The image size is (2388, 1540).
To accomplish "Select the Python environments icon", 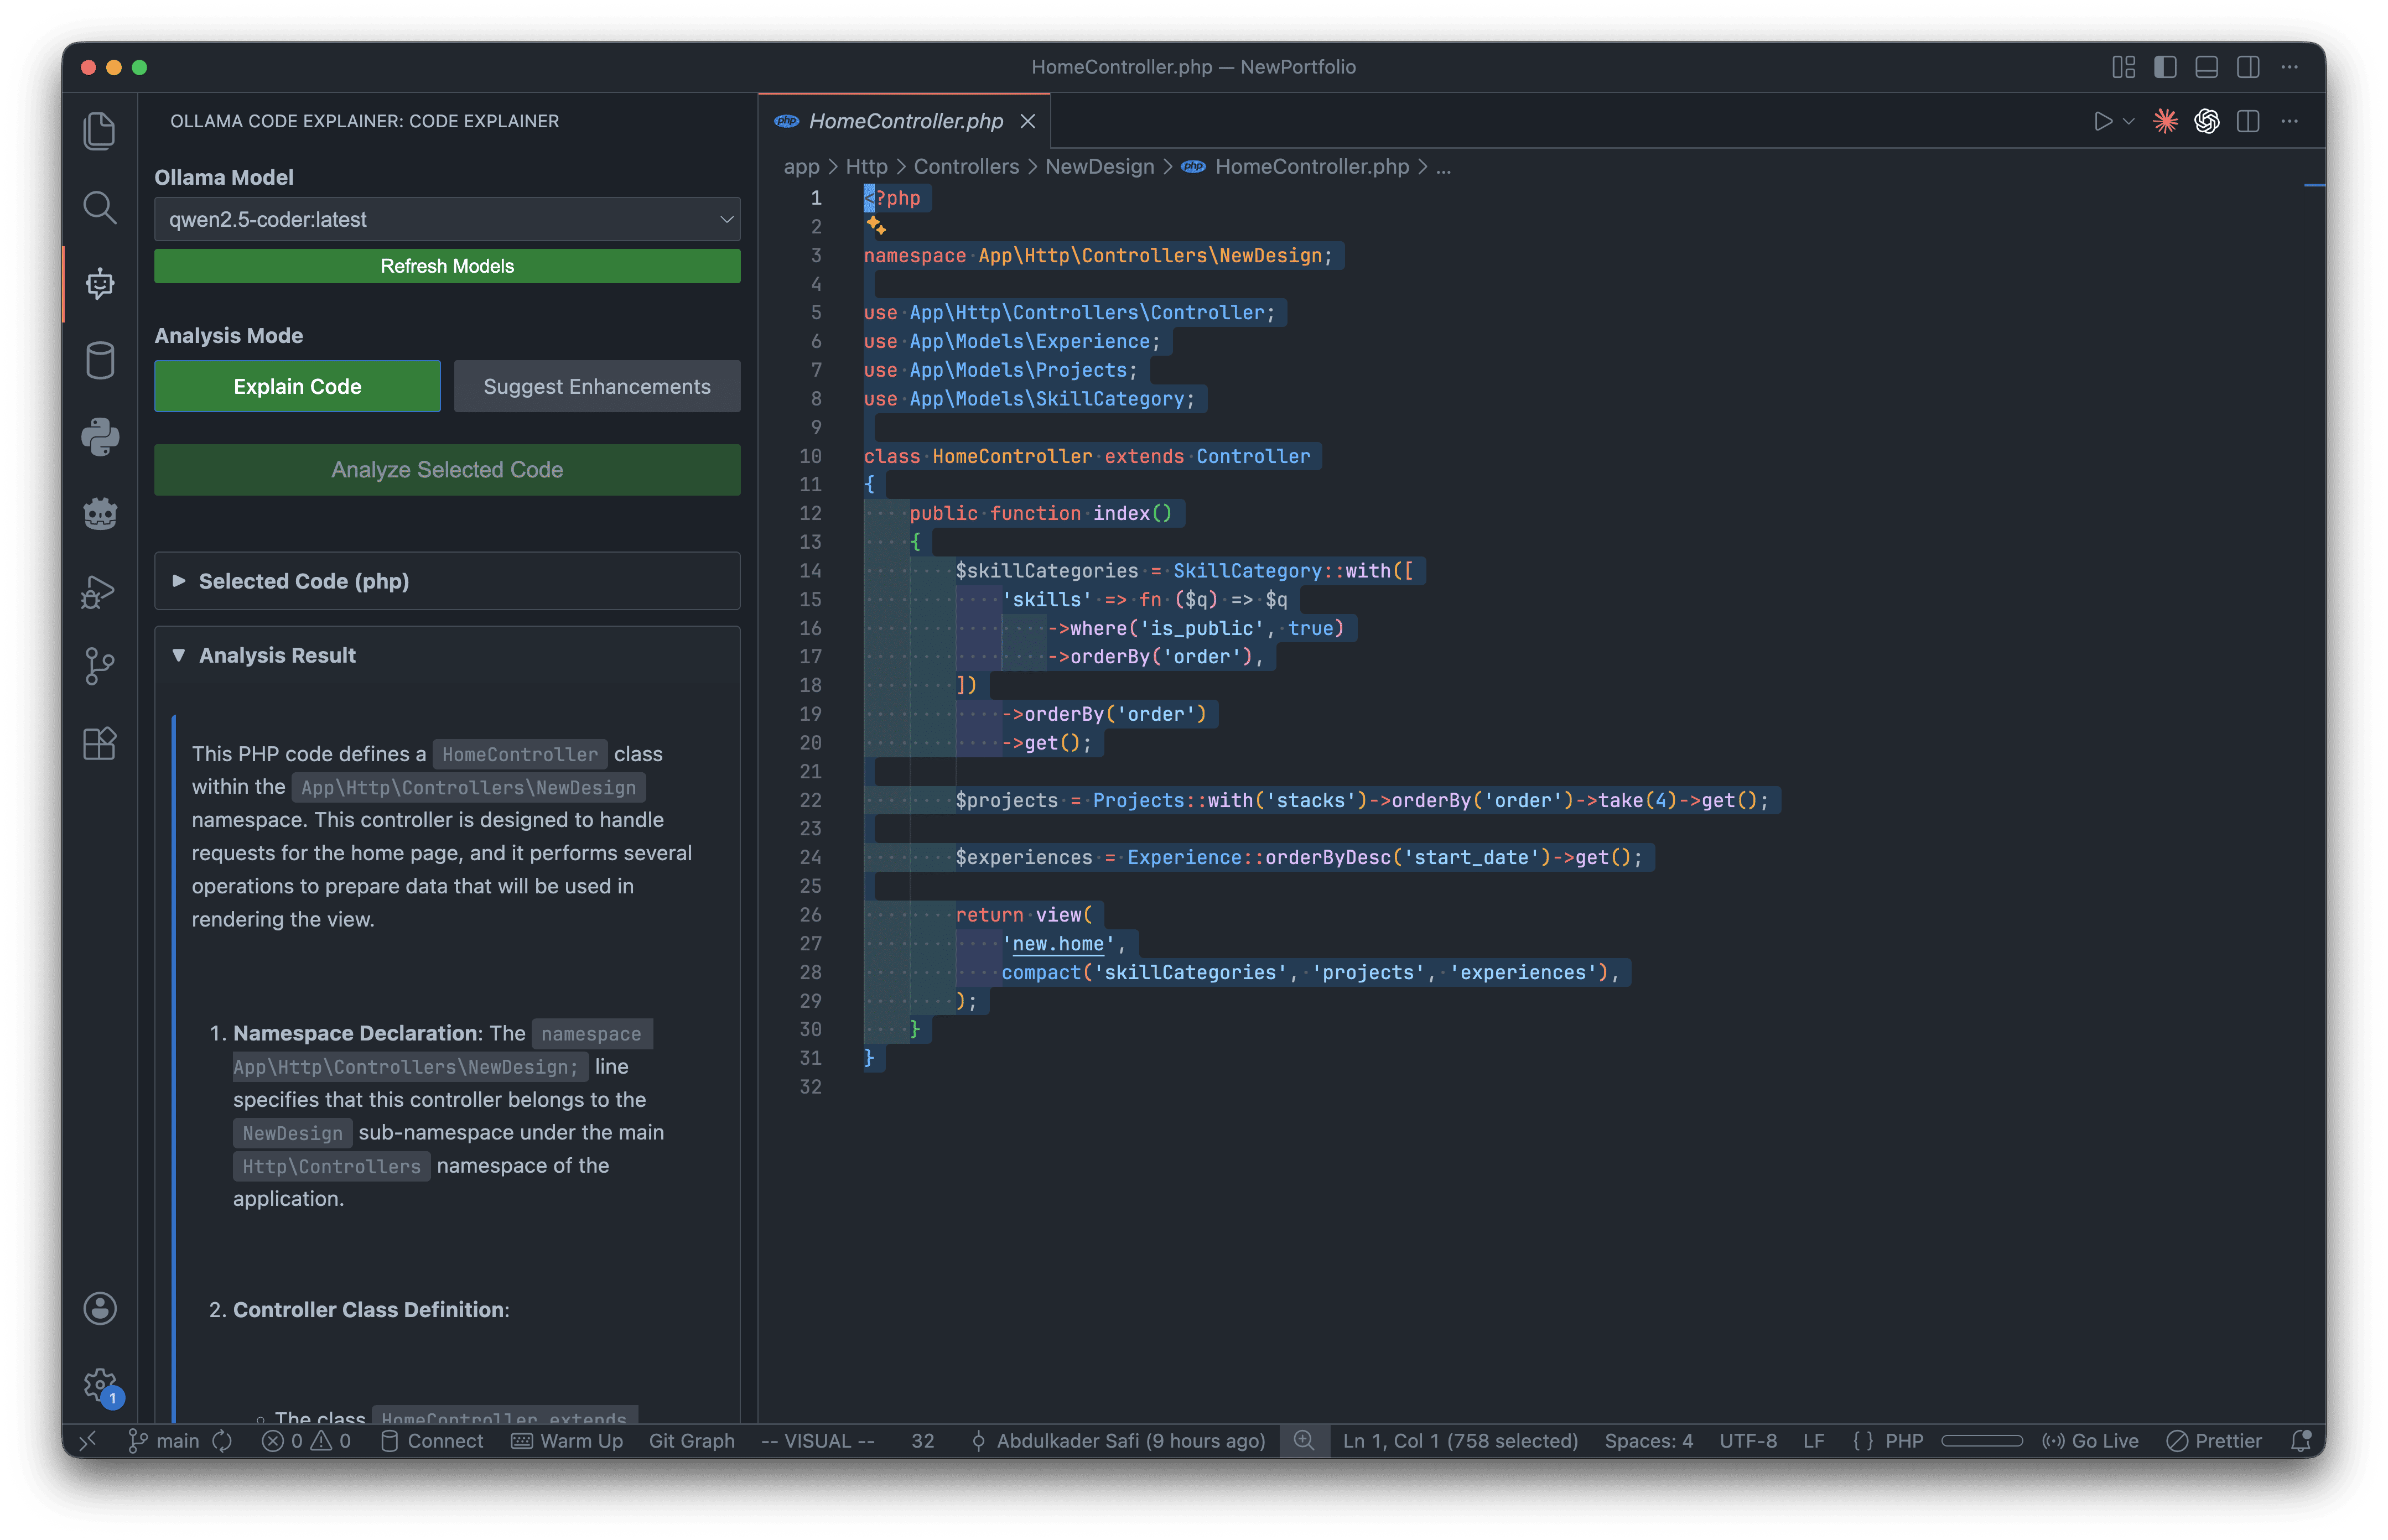I will pyautogui.click(x=100, y=437).
